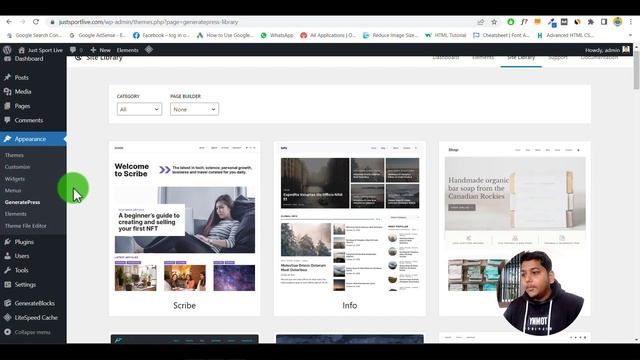
Task: Open GeneratePress submenu item
Action: (22, 202)
